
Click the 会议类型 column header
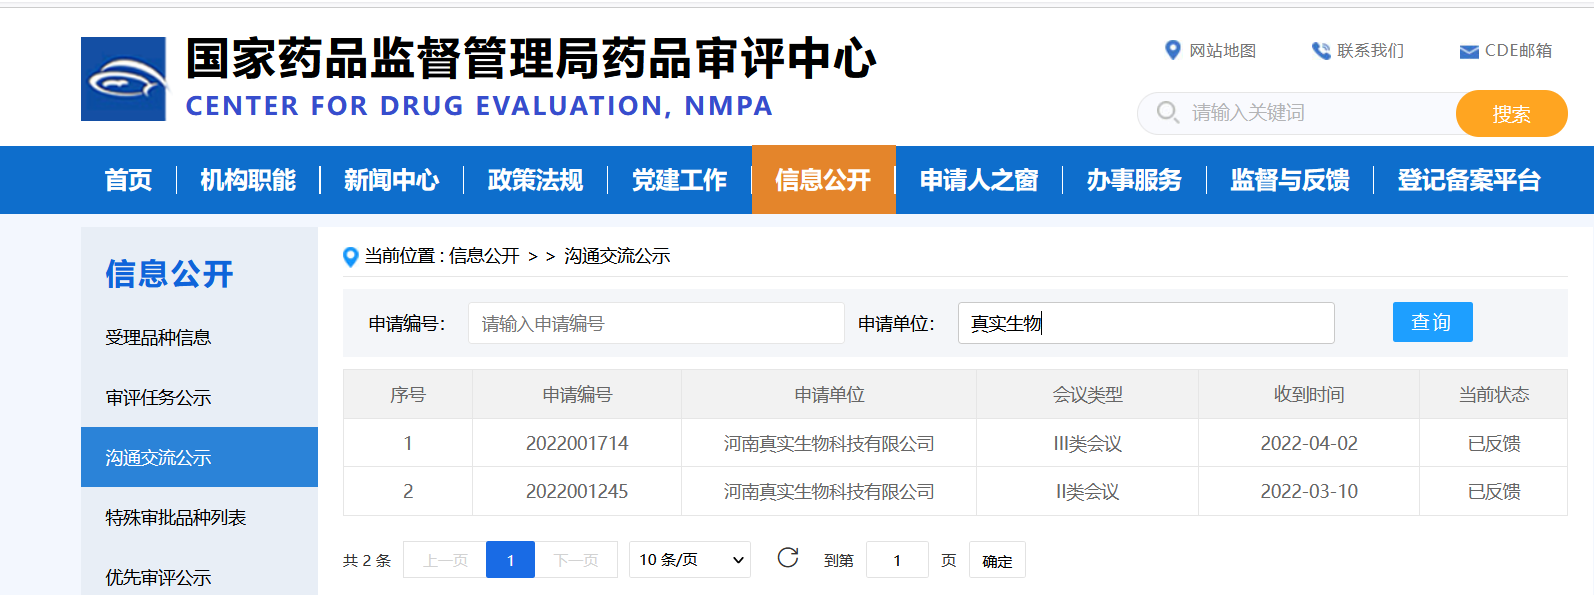point(1087,395)
